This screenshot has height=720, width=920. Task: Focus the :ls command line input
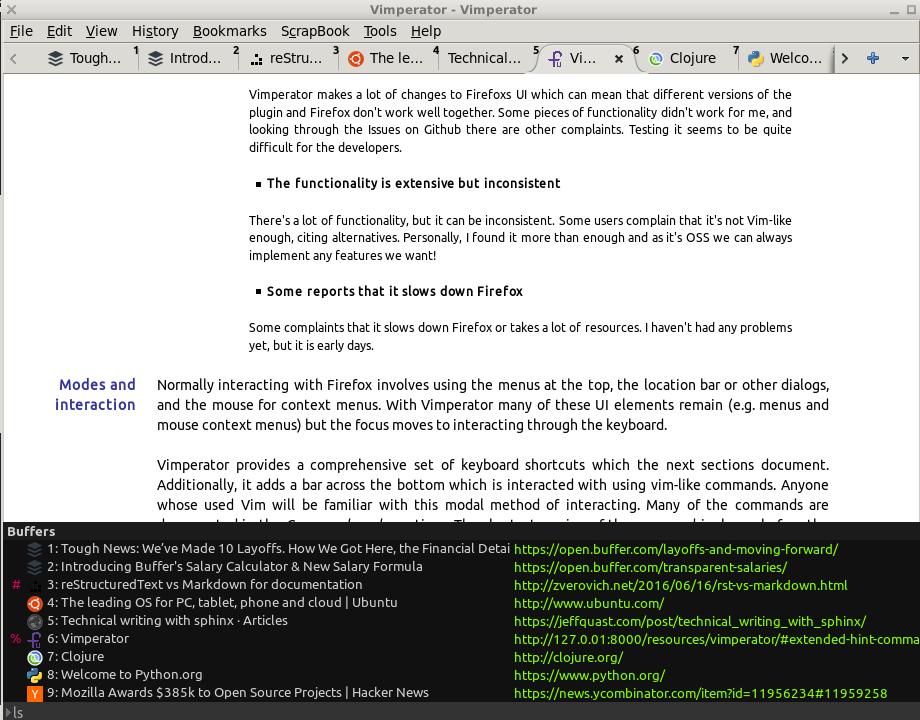460,712
